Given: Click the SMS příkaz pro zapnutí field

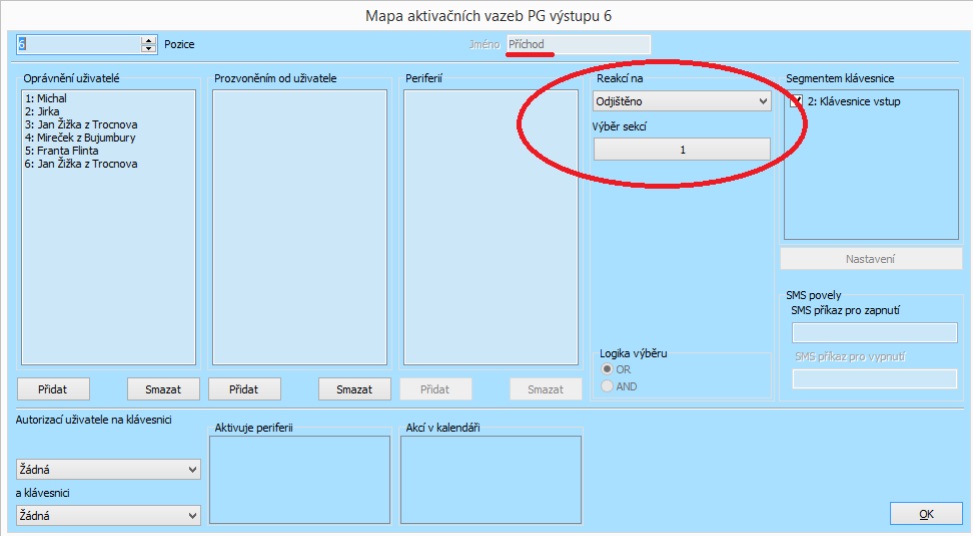Looking at the screenshot, I should (874, 333).
